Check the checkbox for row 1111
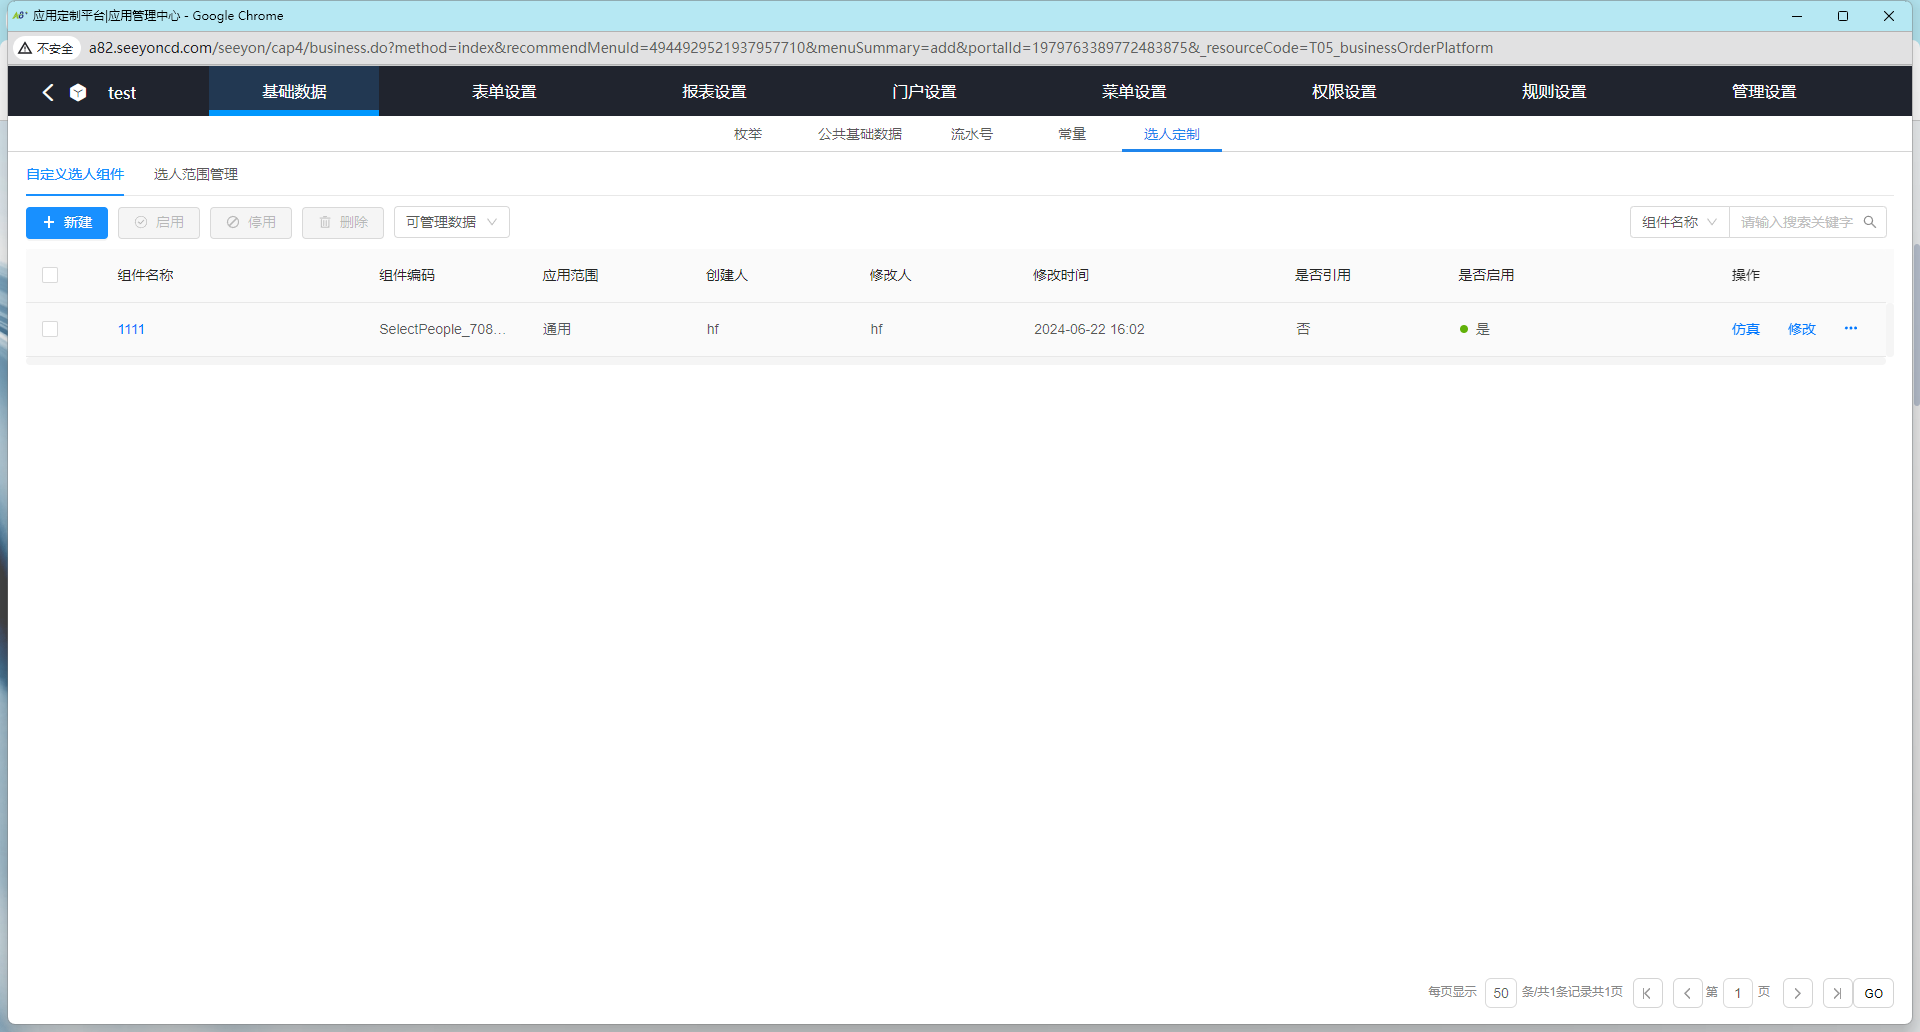This screenshot has height=1032, width=1920. click(x=50, y=329)
